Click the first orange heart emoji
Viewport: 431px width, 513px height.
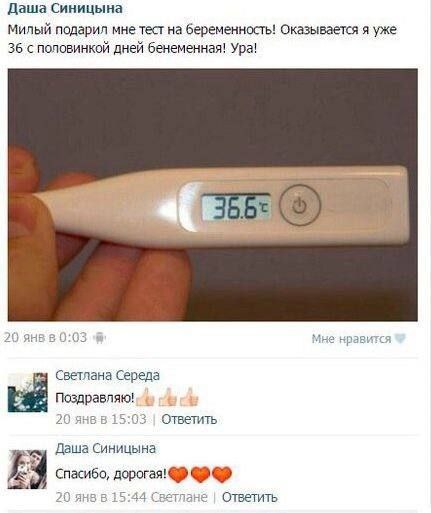tap(179, 474)
